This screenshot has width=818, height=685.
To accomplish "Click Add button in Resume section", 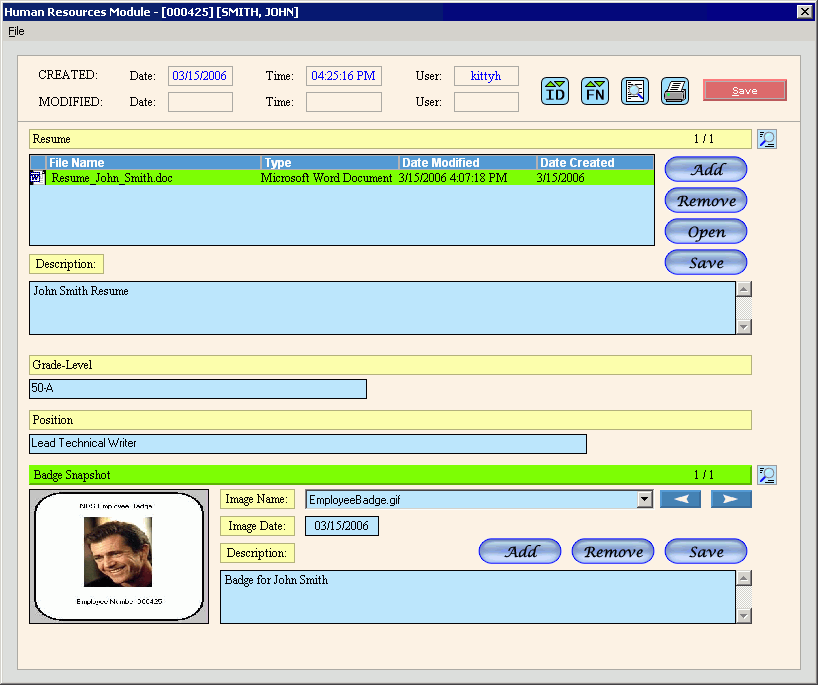I will [706, 169].
